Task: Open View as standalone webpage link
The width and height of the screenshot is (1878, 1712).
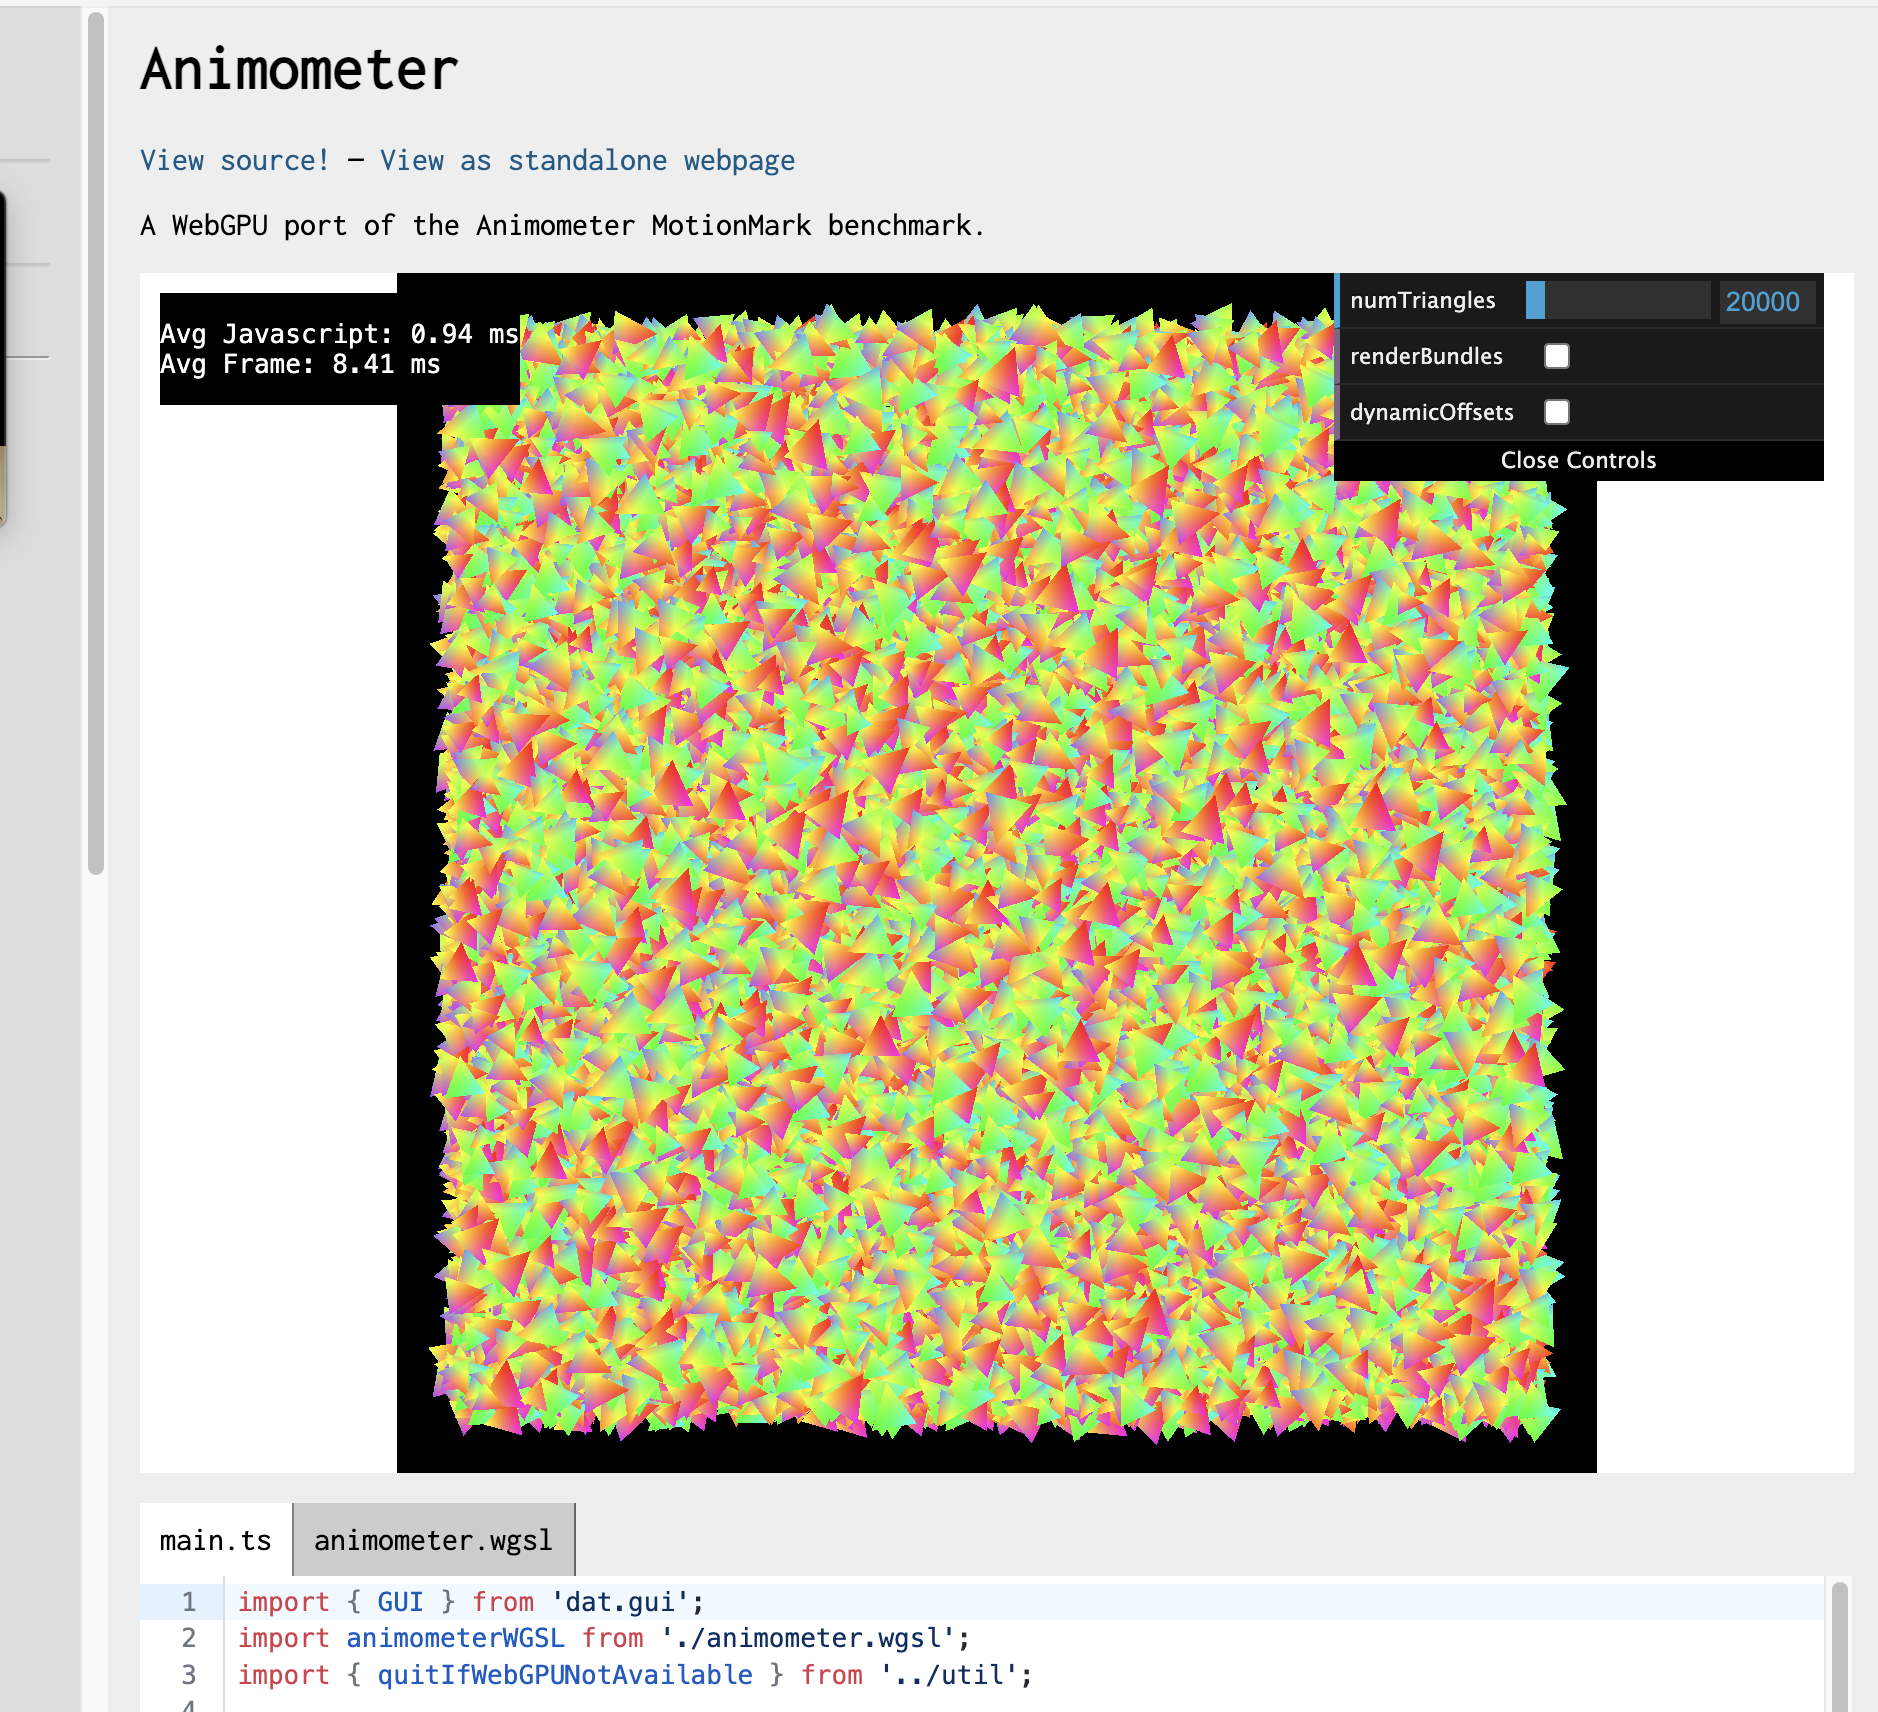Action: (587, 161)
